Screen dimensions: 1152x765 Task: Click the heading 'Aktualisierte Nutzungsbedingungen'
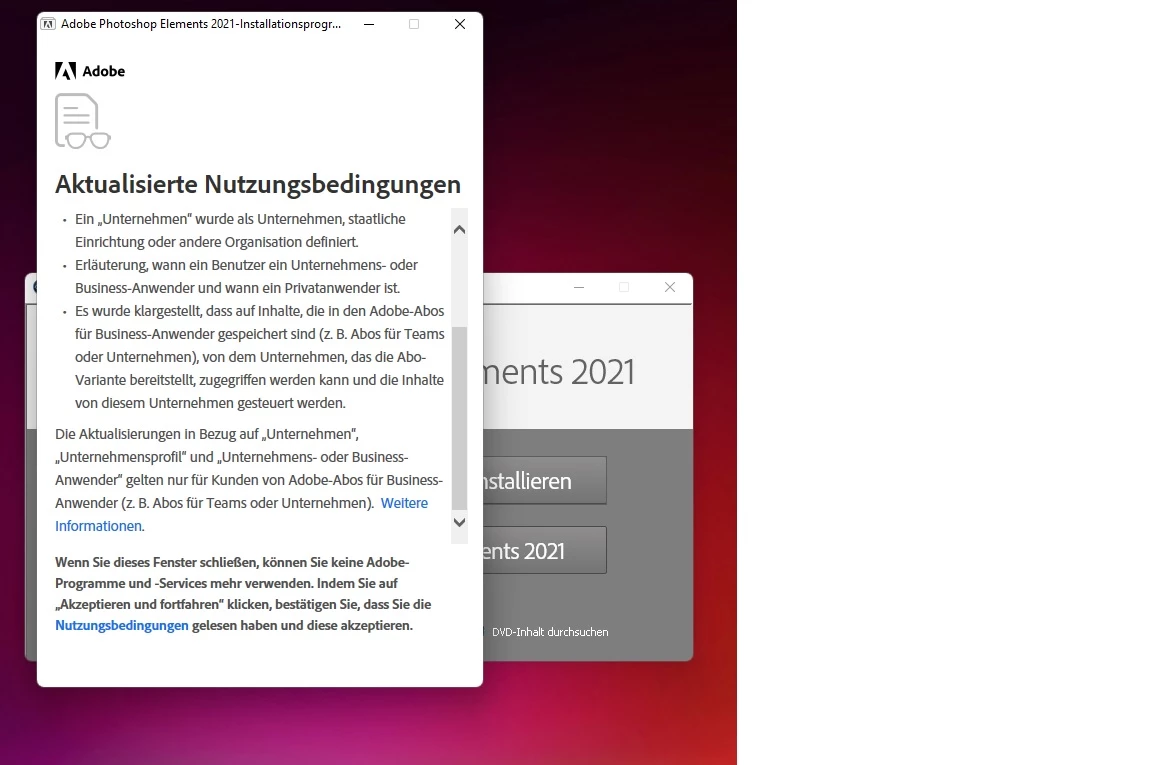pyautogui.click(x=258, y=184)
